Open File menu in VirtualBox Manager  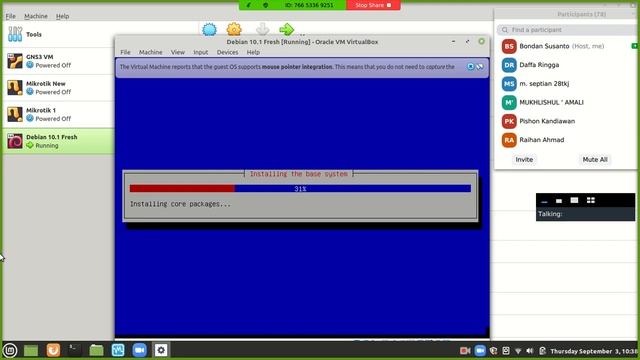11,16
